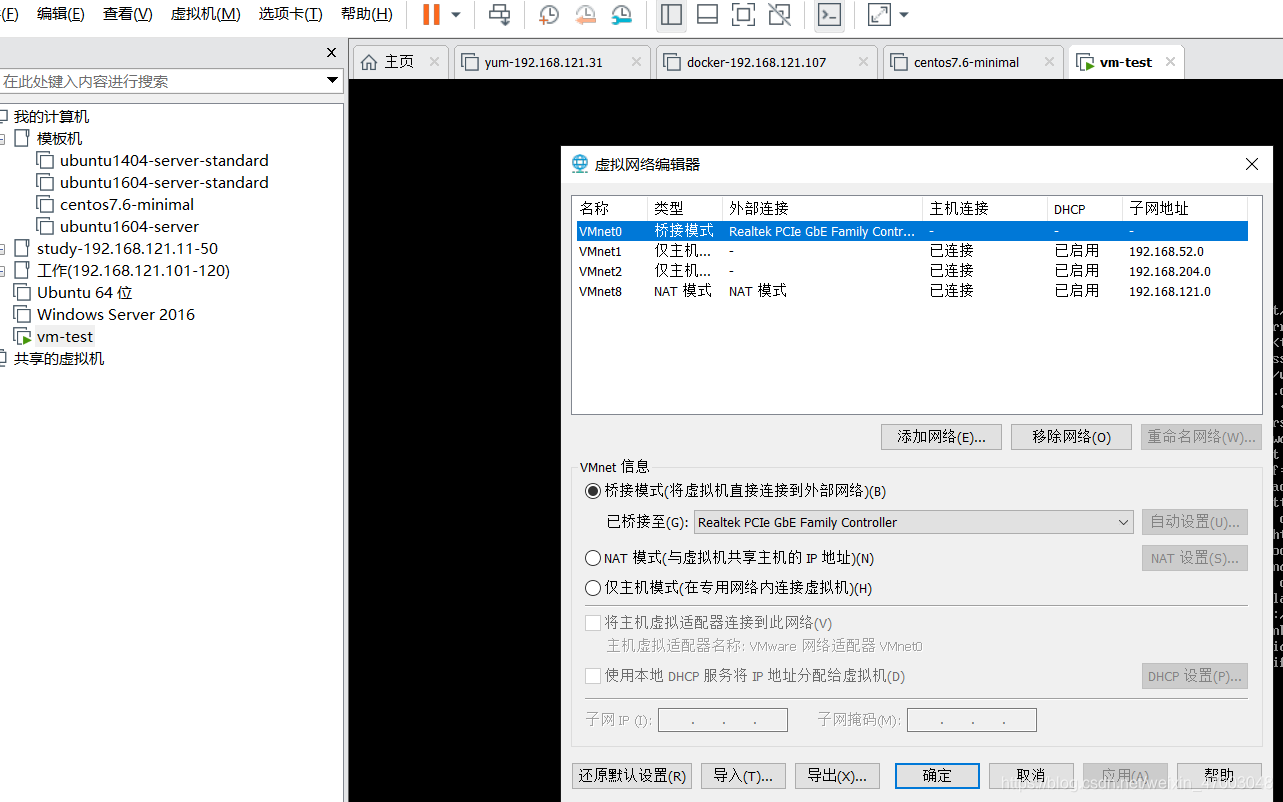Select the VMnet2 host-only row
This screenshot has width=1283, height=802.
912,271
